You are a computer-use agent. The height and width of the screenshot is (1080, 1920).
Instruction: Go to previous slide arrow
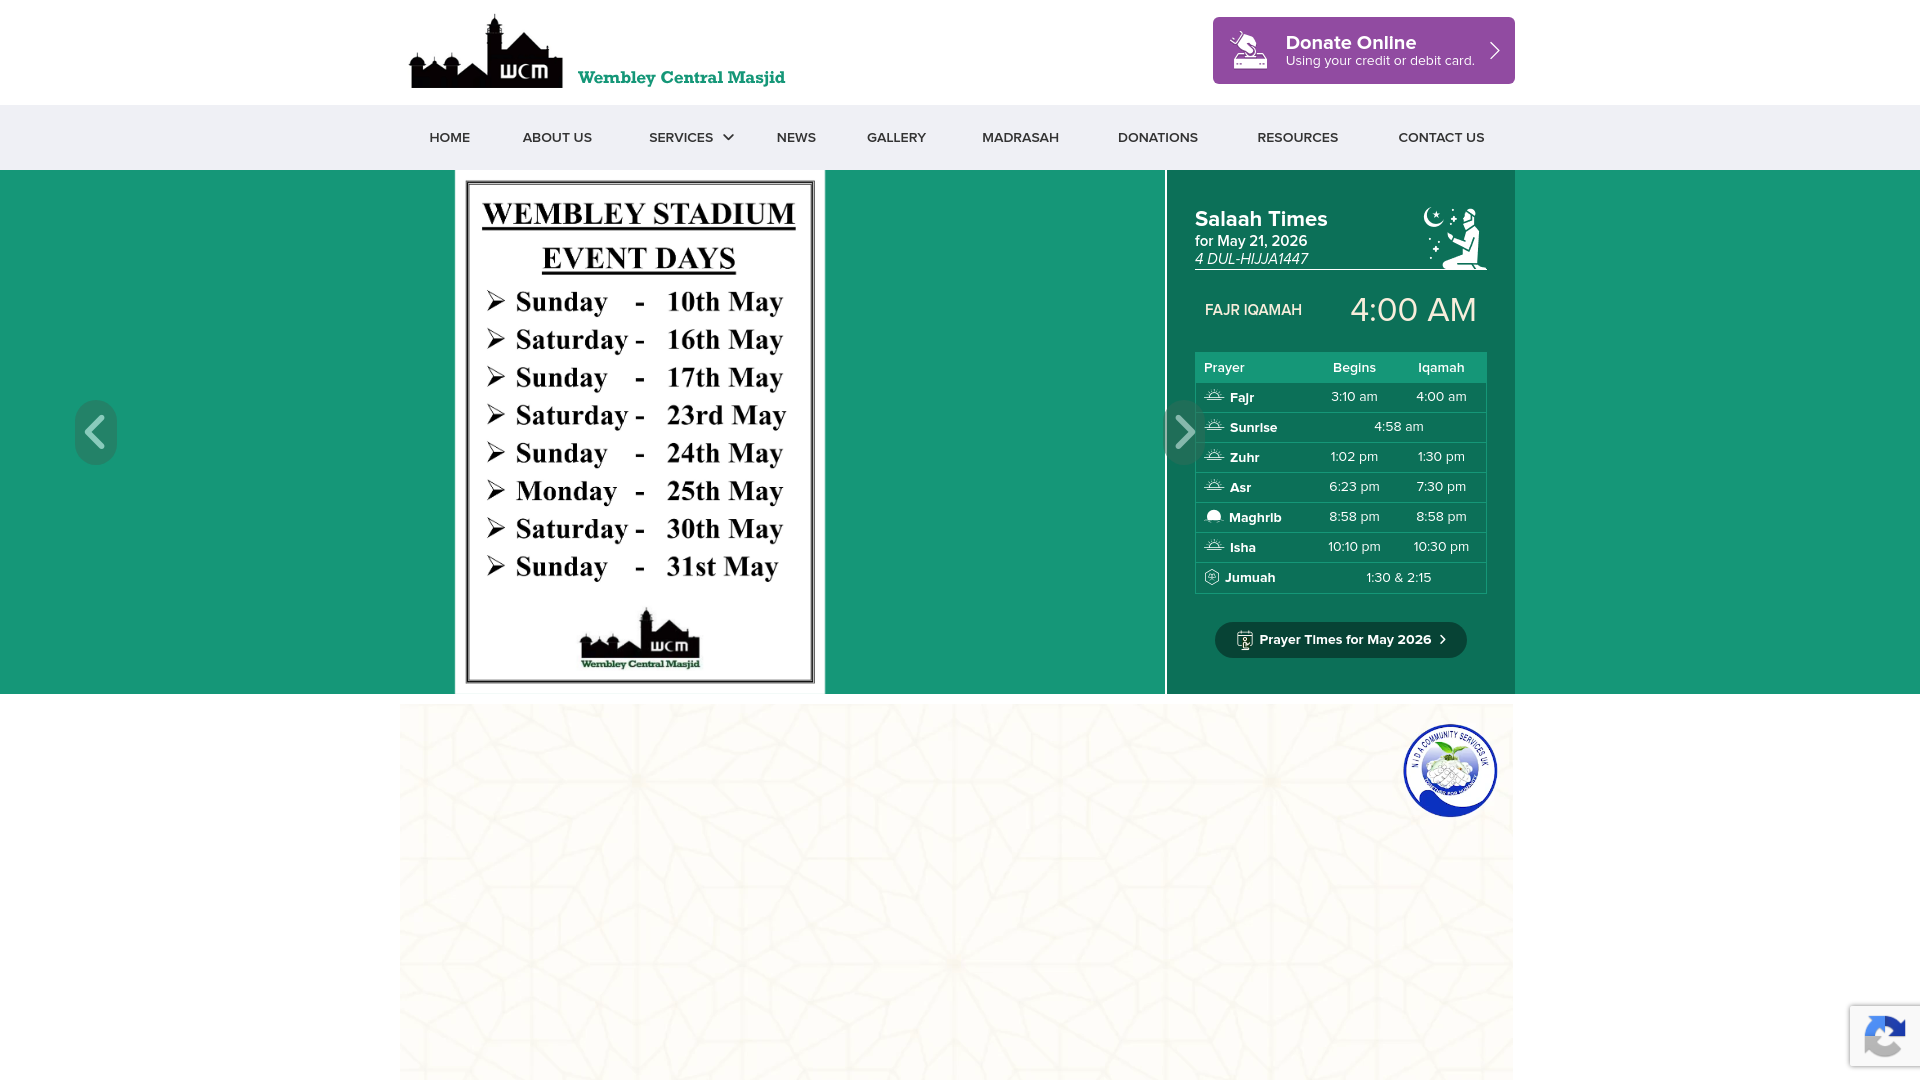pyautogui.click(x=96, y=432)
